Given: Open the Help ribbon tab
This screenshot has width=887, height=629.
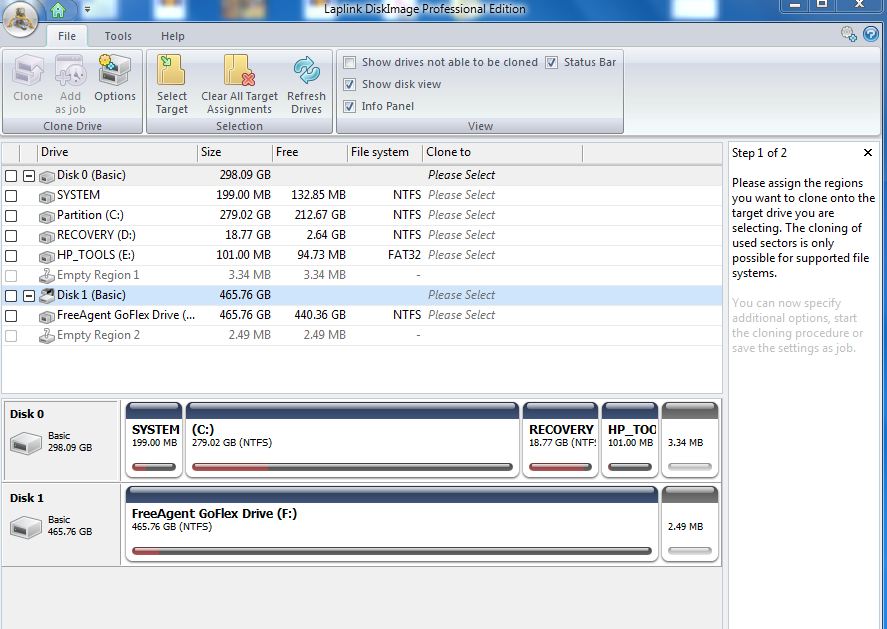Looking at the screenshot, I should click(173, 36).
